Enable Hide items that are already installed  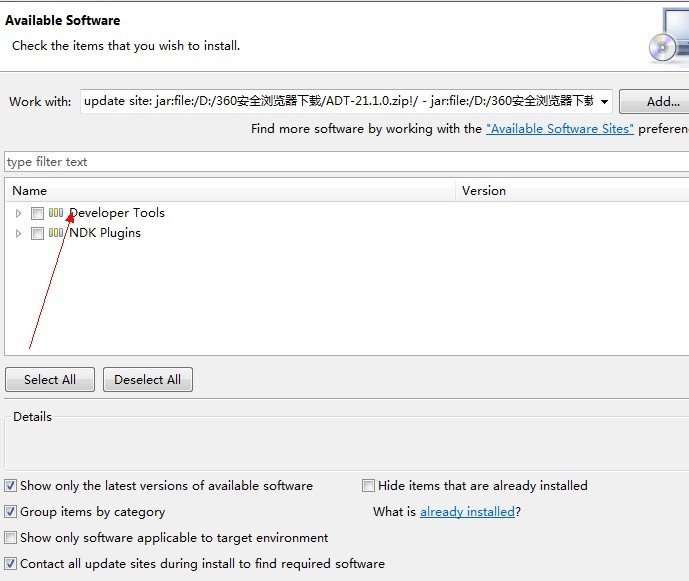pos(369,486)
